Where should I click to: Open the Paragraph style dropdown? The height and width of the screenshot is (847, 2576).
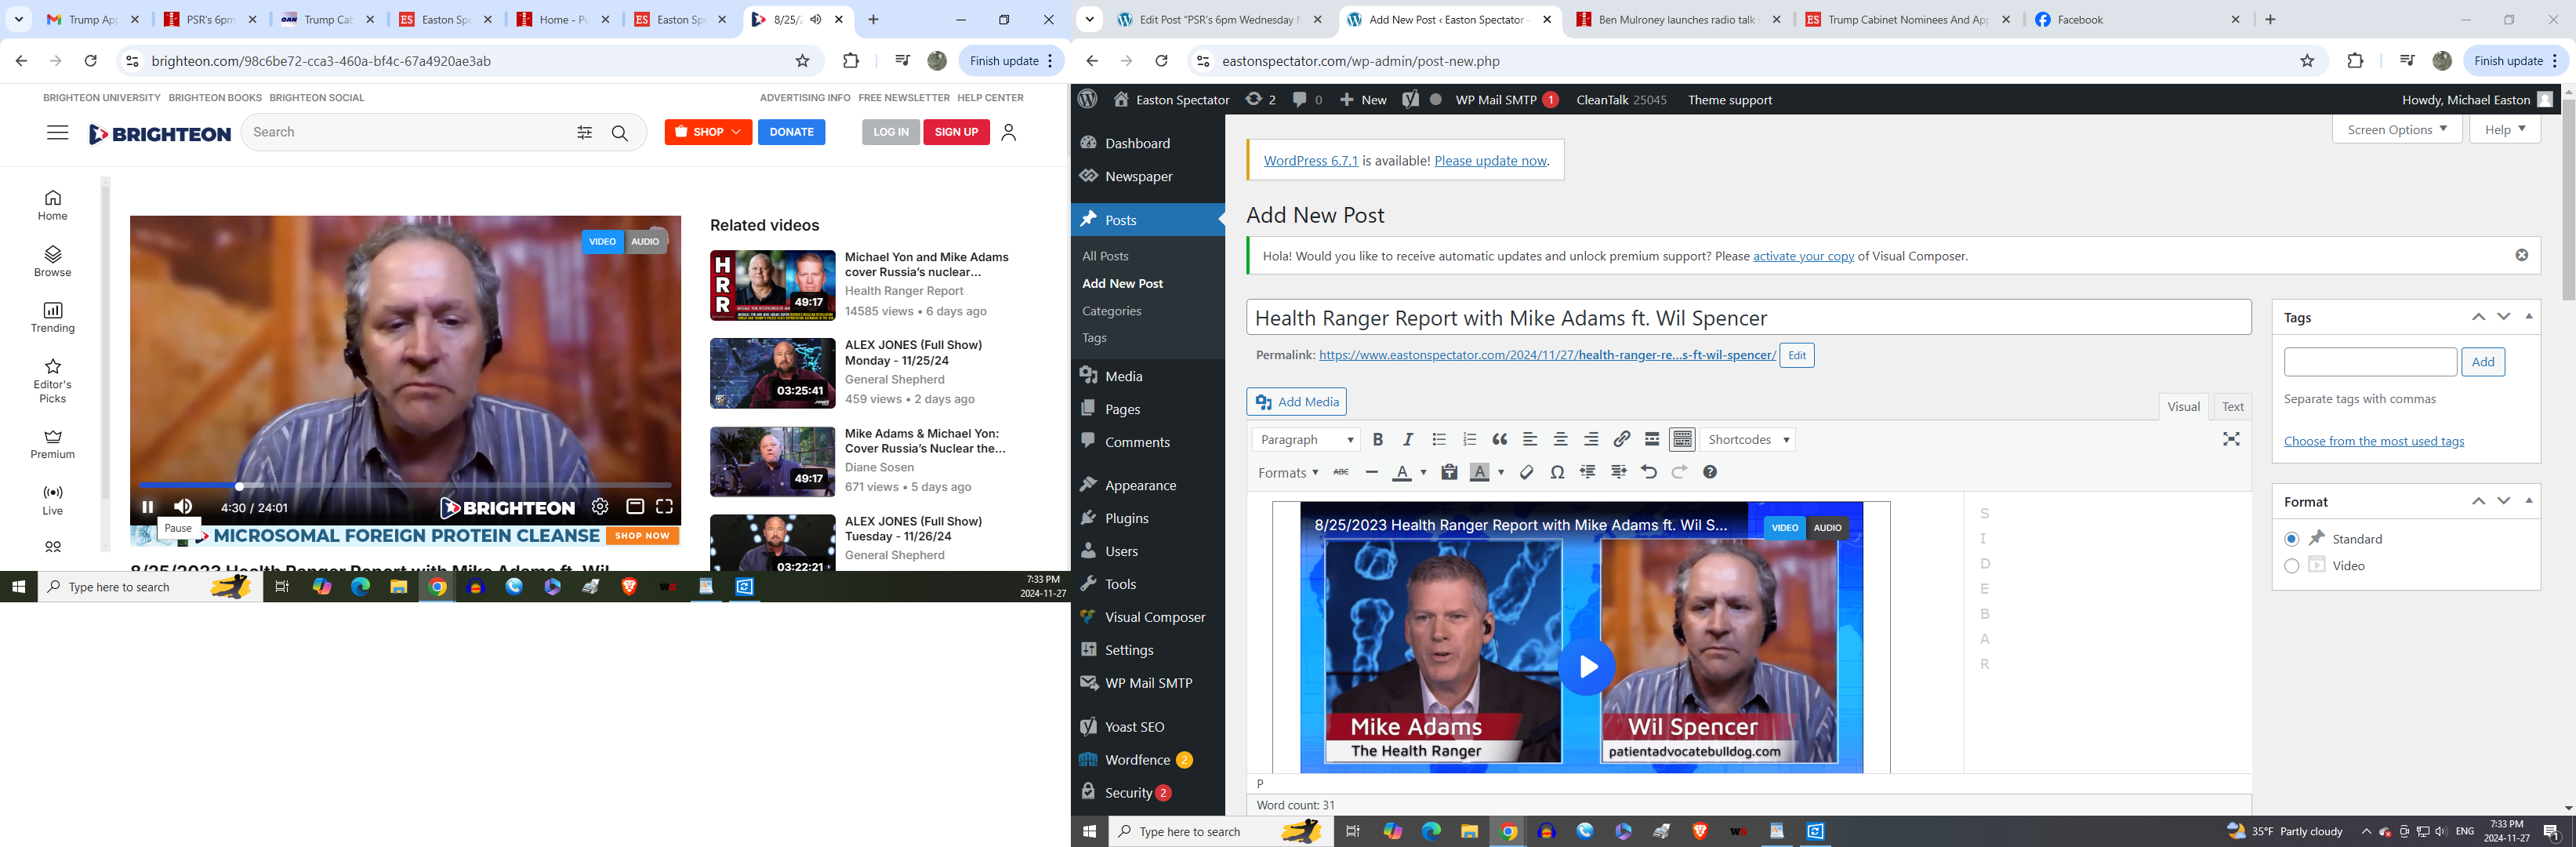point(1306,439)
